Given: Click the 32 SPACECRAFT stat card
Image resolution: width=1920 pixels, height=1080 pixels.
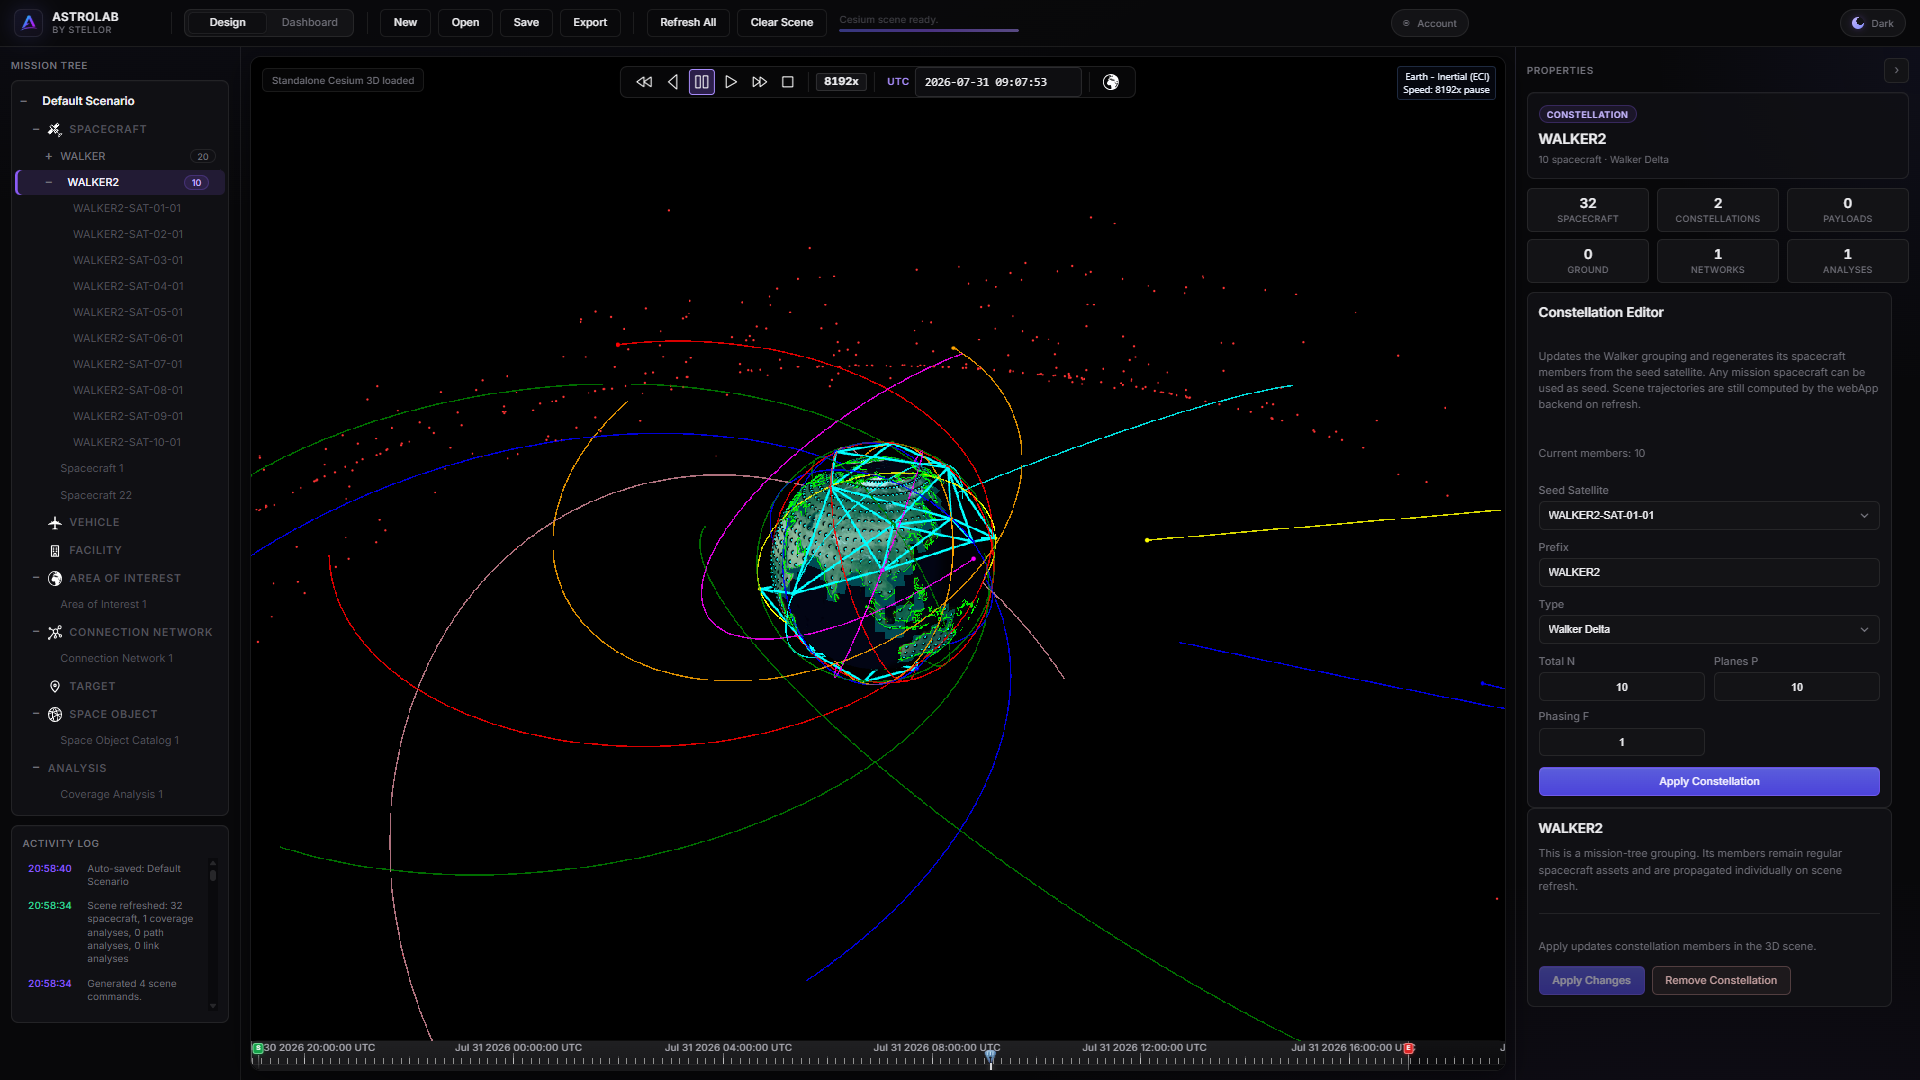Looking at the screenshot, I should point(1587,210).
